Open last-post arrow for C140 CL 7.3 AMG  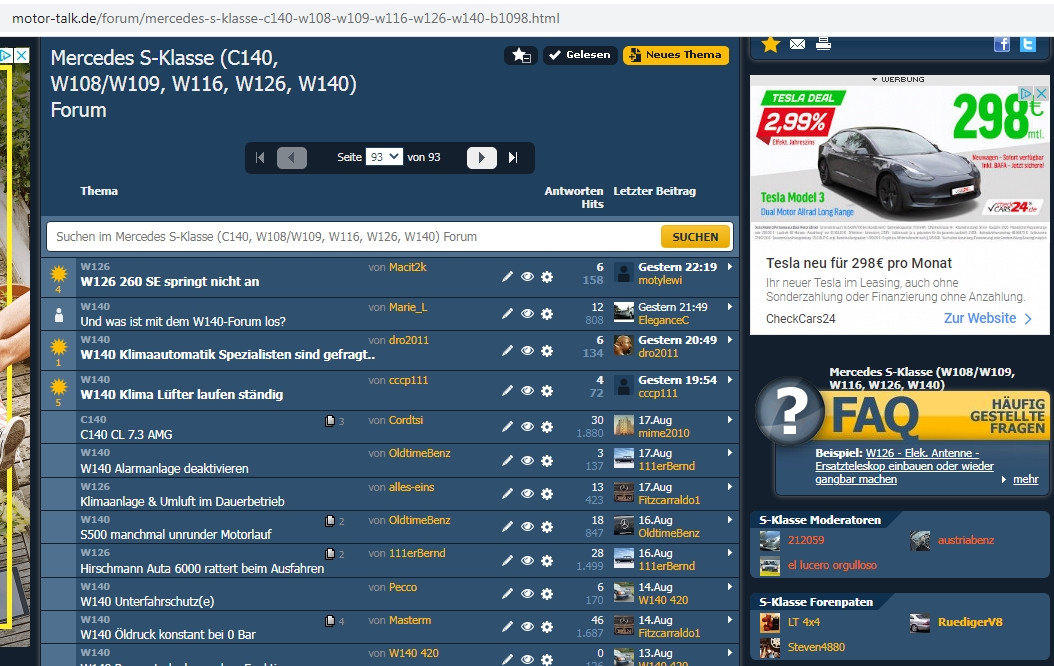point(730,420)
